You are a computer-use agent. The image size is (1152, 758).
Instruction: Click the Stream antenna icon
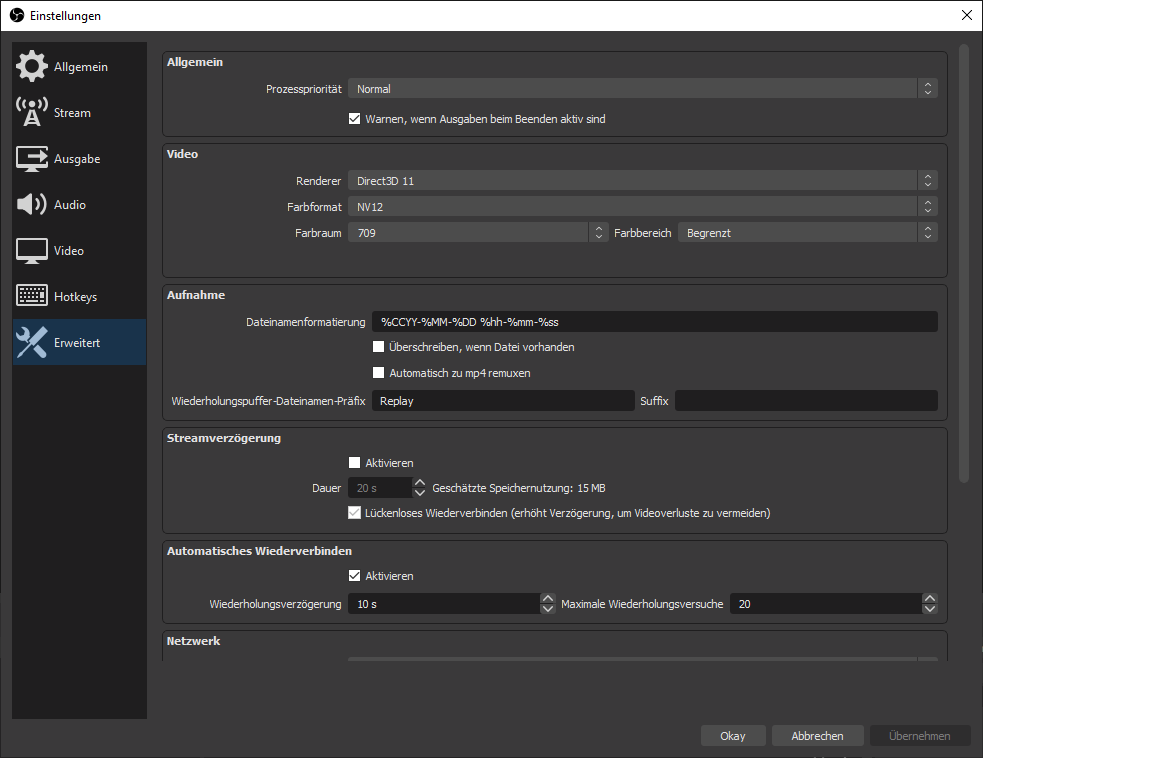point(32,112)
